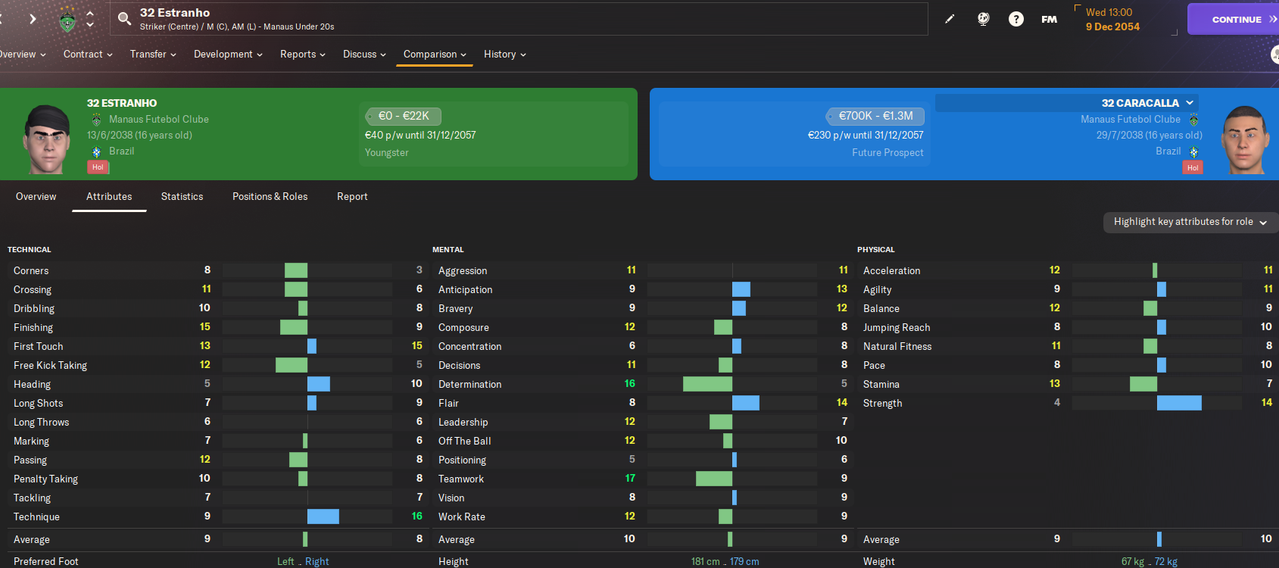Click the Preferred Foot row label
The width and height of the screenshot is (1279, 568).
tap(46, 561)
